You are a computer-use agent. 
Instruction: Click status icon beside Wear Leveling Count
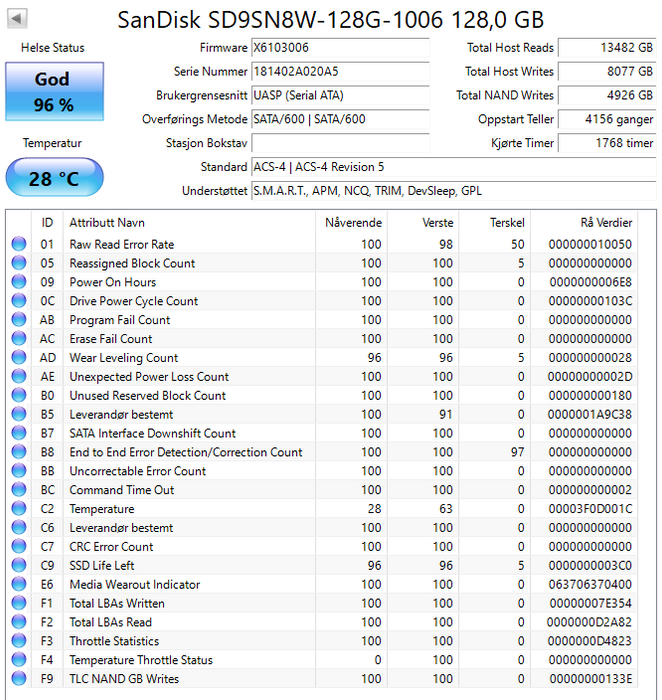point(18,358)
